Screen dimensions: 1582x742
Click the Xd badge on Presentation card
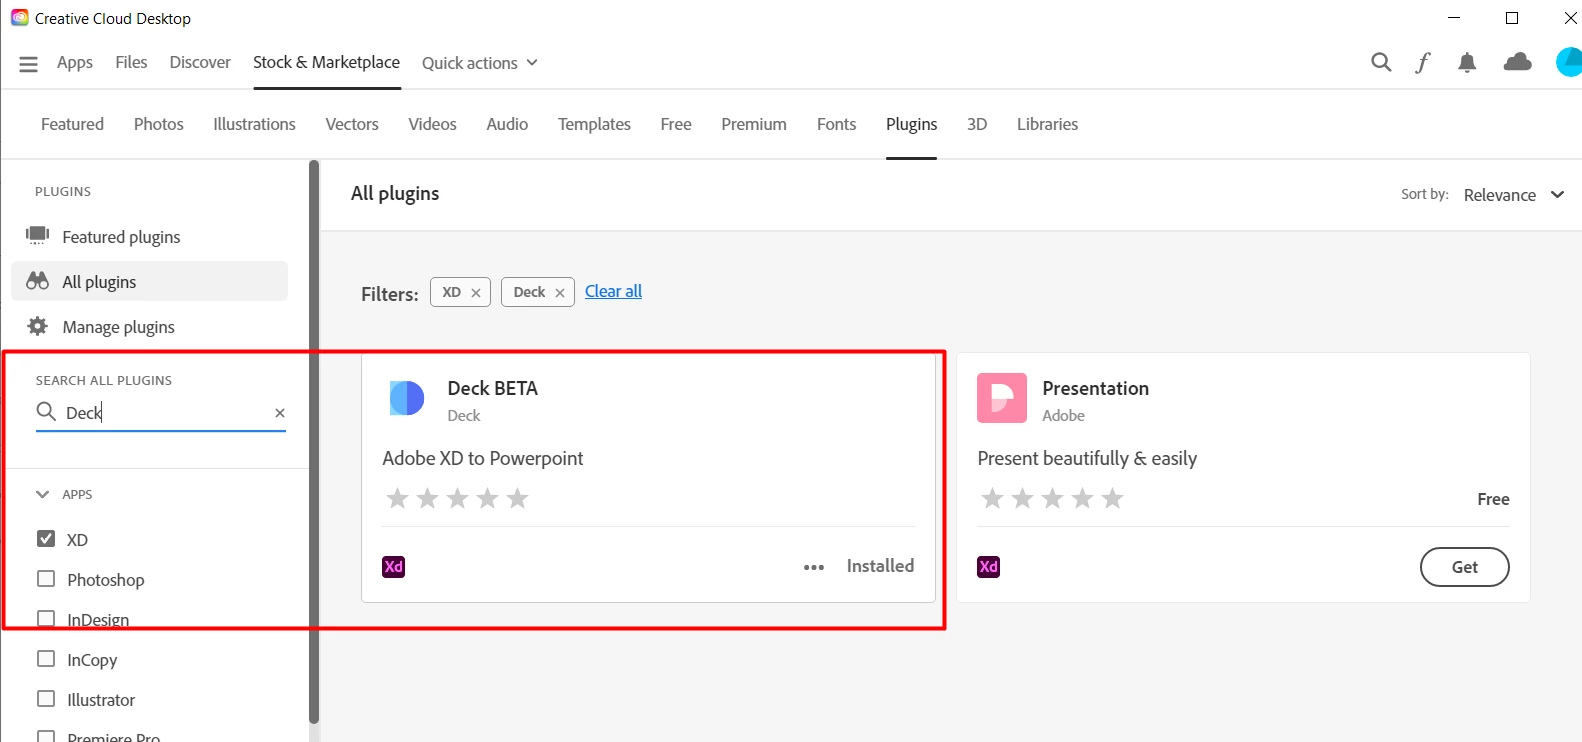click(989, 567)
